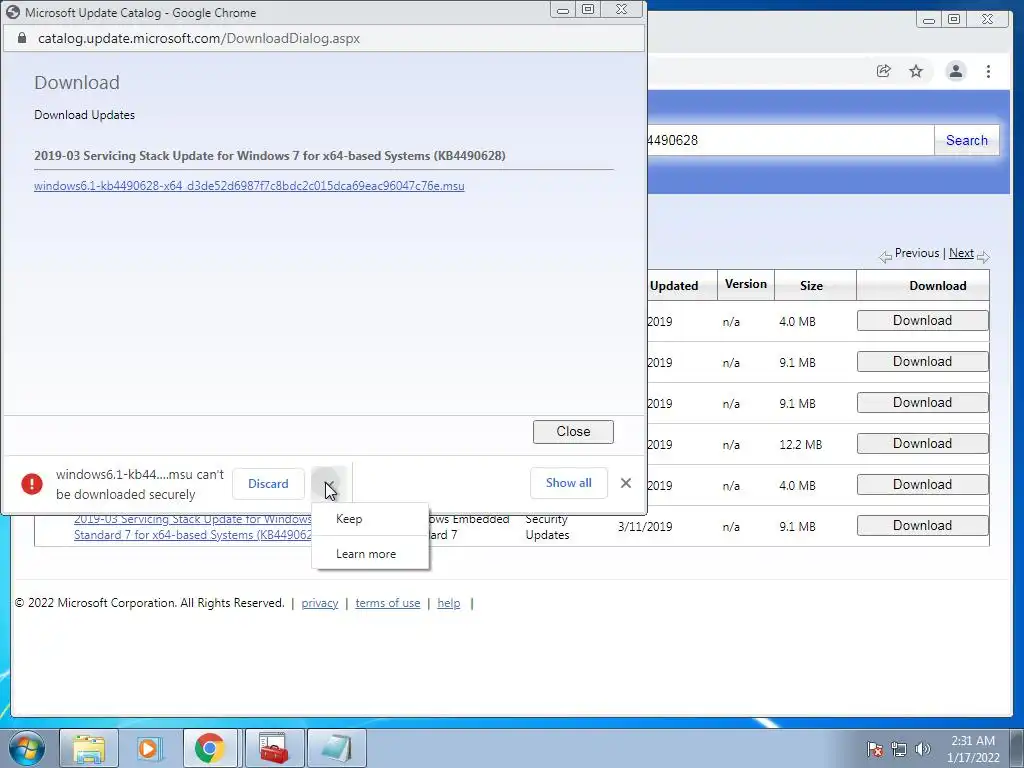The height and width of the screenshot is (768, 1024).
Task: Open Chrome's three-dot menu
Action: click(x=988, y=71)
